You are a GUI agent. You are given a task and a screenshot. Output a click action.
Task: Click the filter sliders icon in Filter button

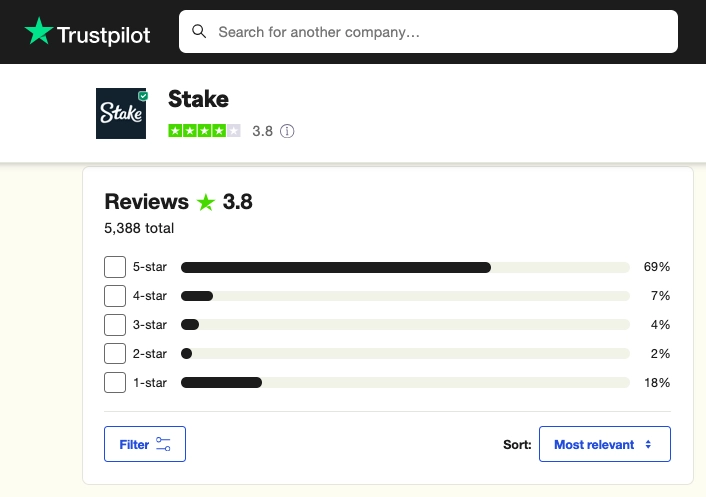tap(163, 444)
